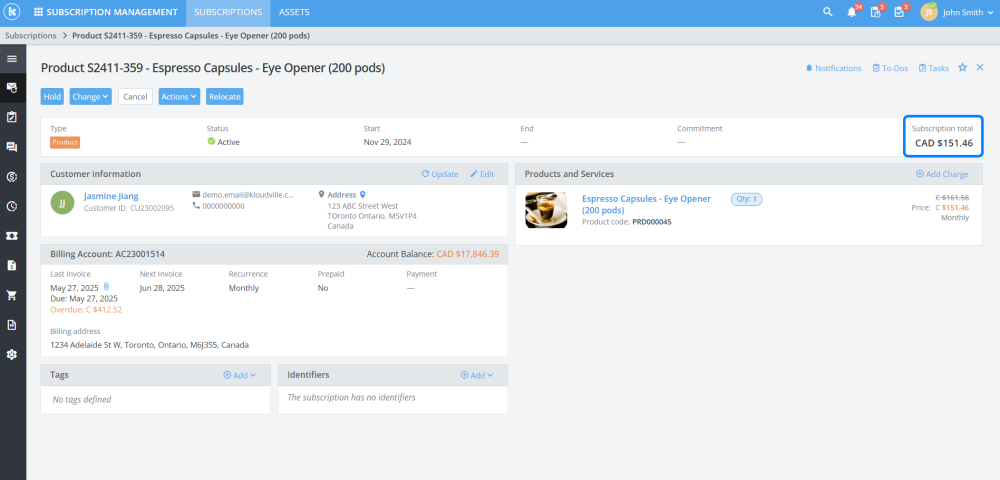Select the Overdue C $412.52 text

pyautogui.click(x=86, y=310)
